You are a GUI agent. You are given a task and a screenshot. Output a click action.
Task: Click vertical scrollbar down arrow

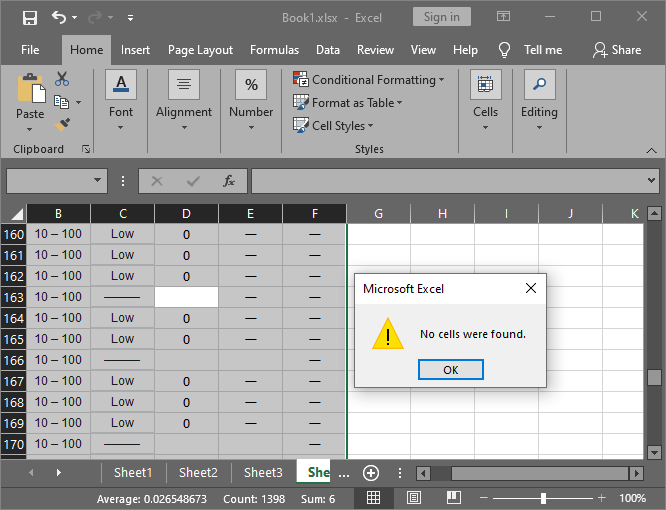pyautogui.click(x=654, y=452)
